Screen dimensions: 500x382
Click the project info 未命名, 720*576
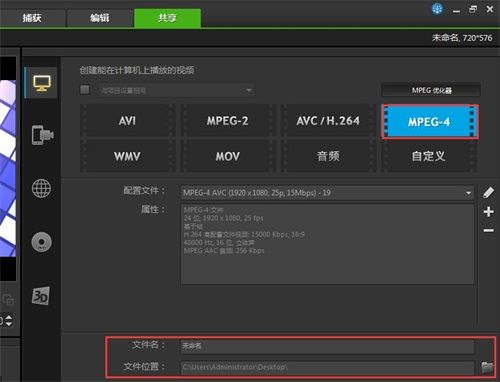(462, 38)
